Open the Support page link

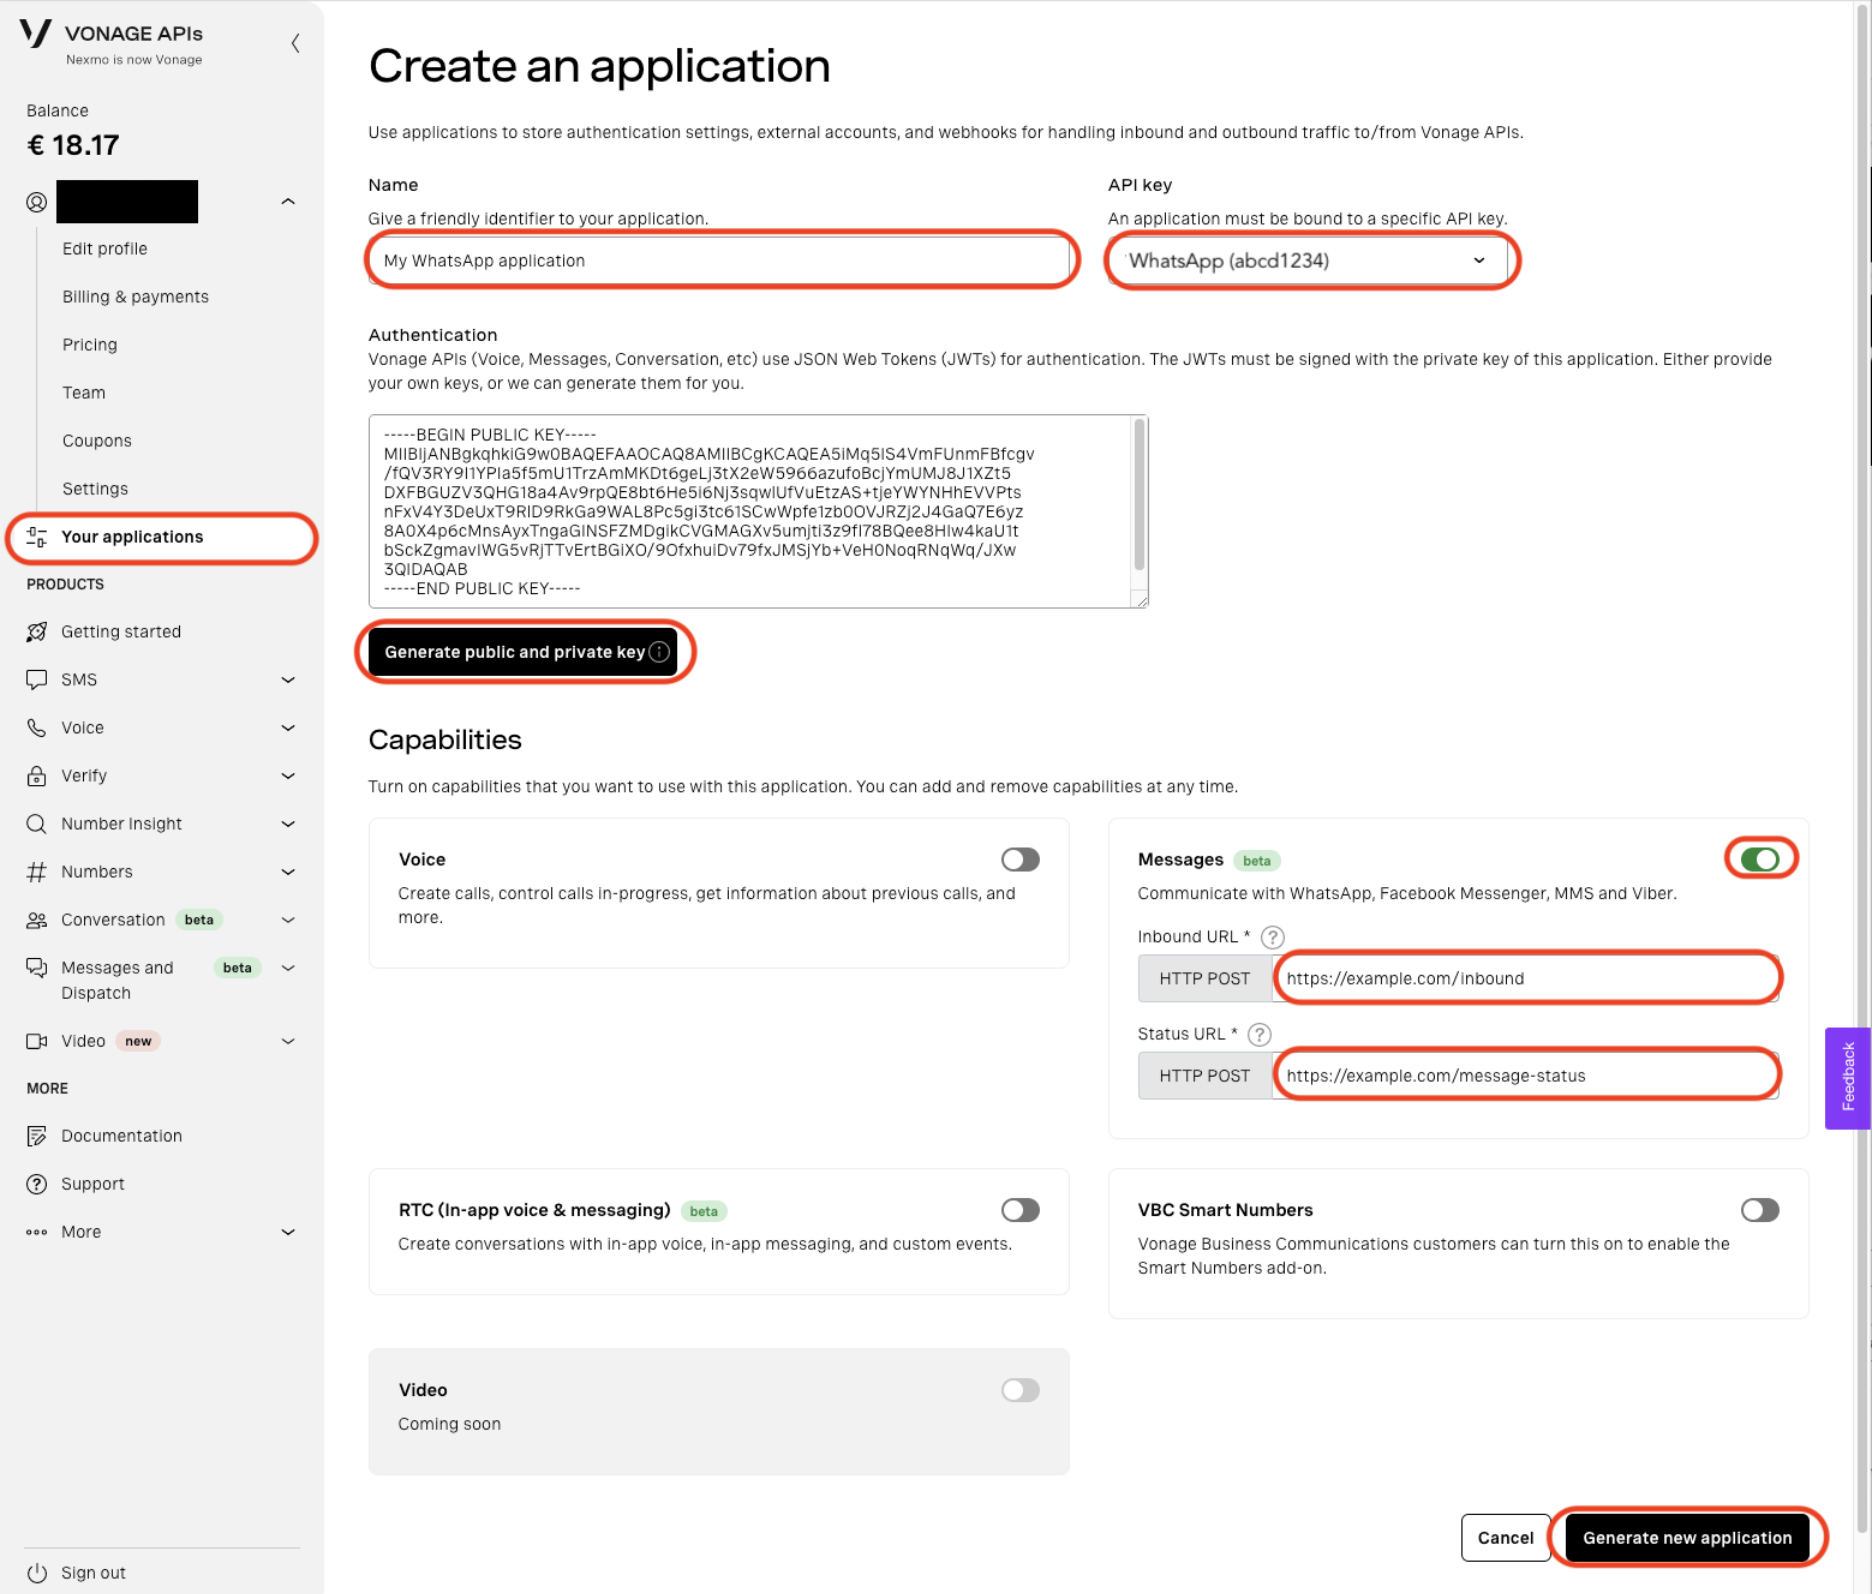[93, 1184]
